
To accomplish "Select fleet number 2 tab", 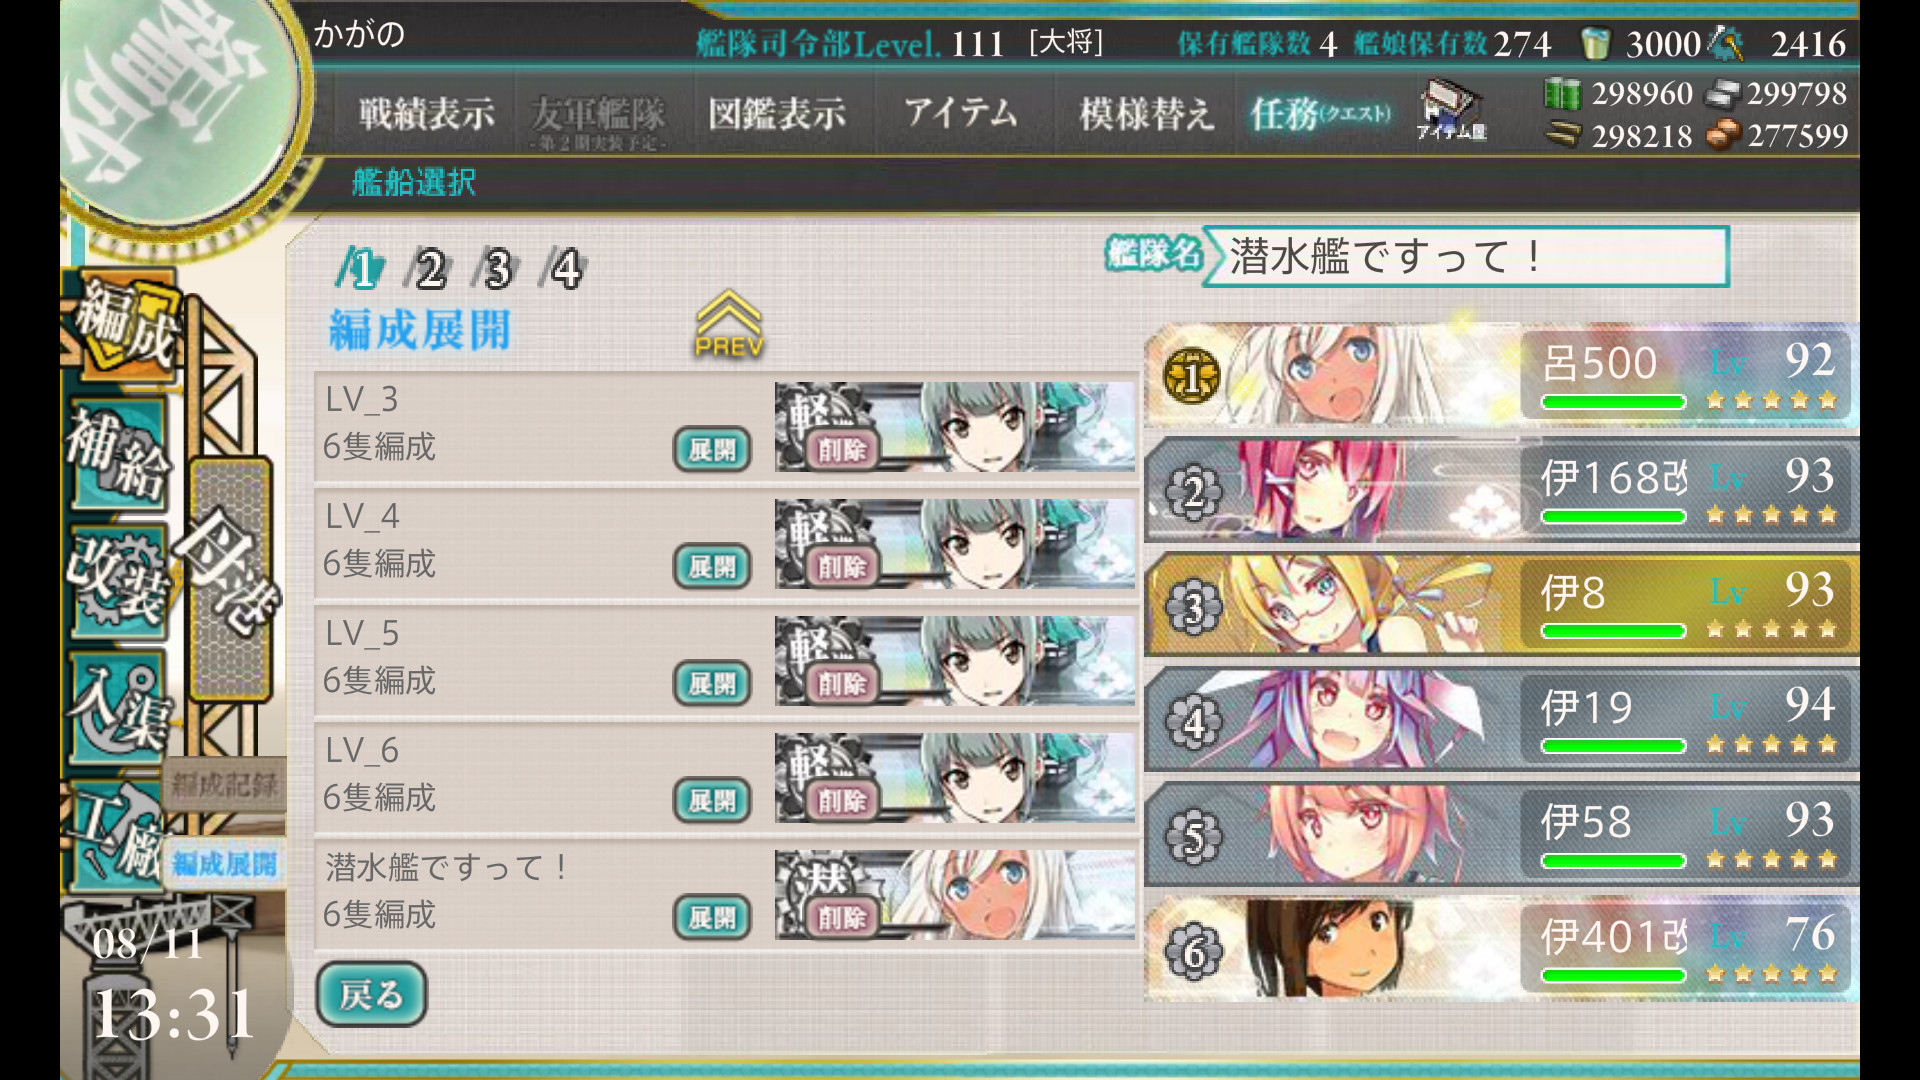I will coord(428,268).
